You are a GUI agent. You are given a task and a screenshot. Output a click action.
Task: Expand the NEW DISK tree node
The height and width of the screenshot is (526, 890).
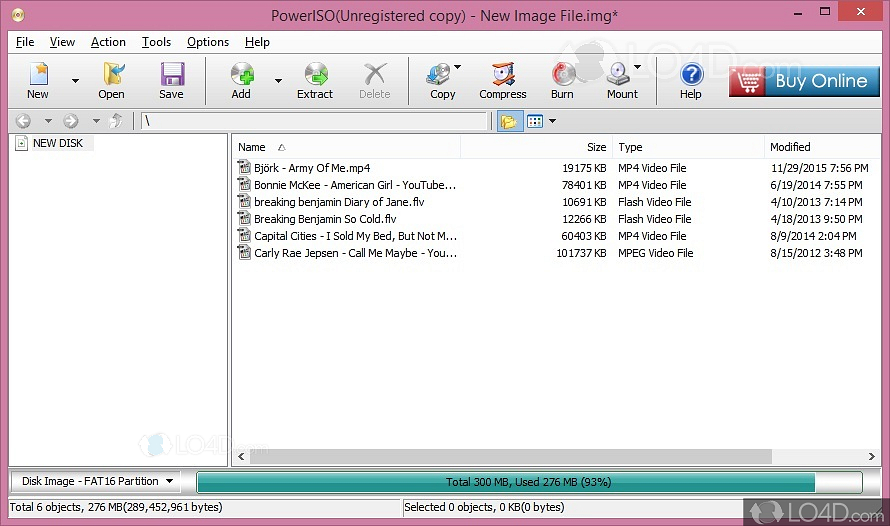(x=22, y=143)
